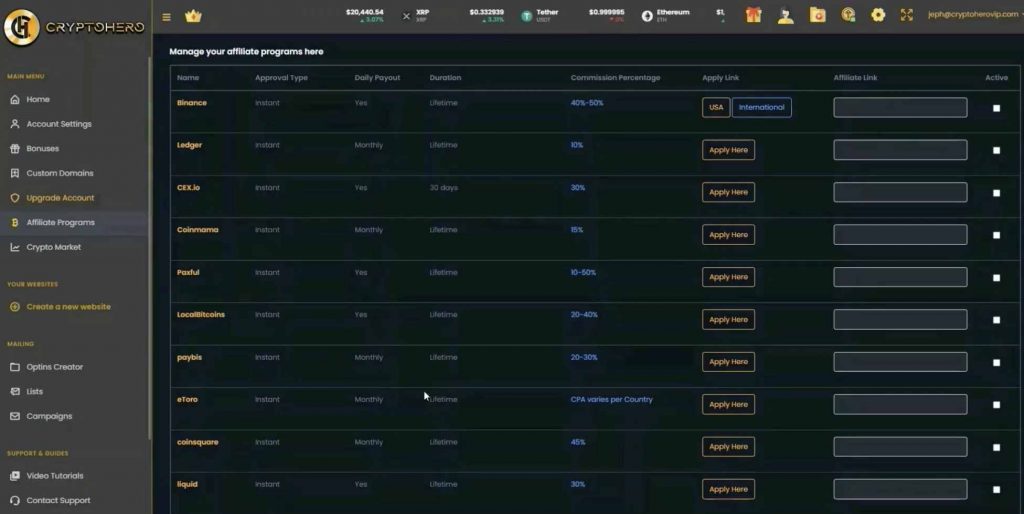Click the Custom Domains icon

[x=15, y=173]
